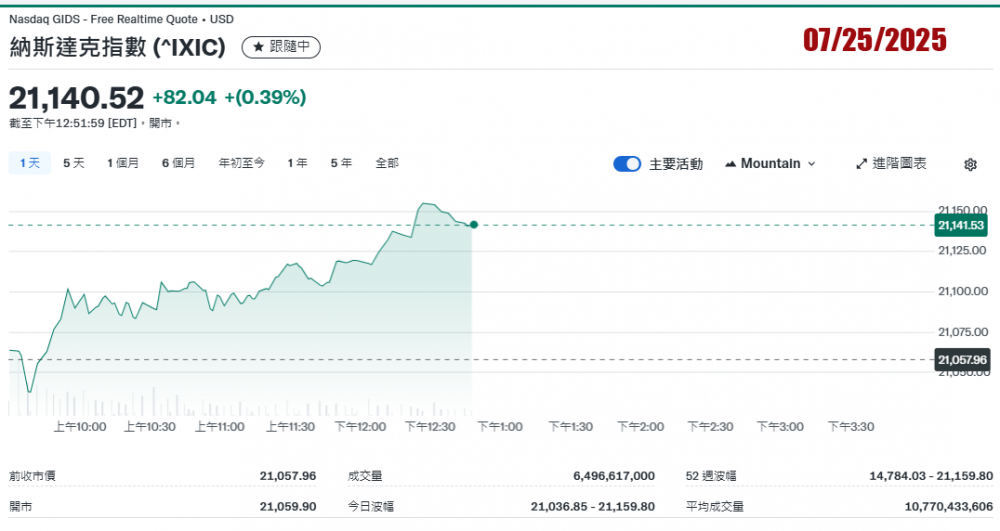Click the green current price marker dot on chart

pyautogui.click(x=473, y=225)
